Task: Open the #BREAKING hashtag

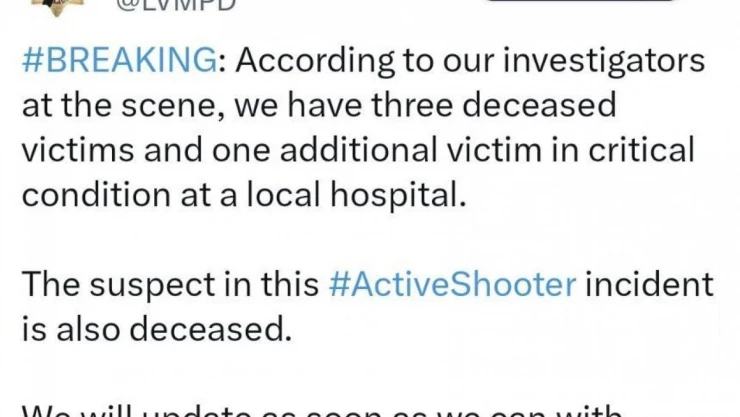Action: coord(119,61)
